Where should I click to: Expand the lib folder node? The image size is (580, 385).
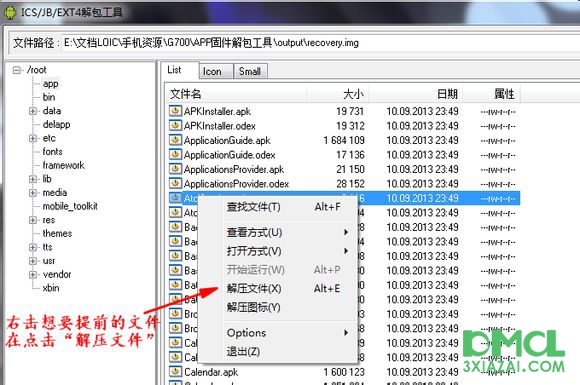click(33, 179)
